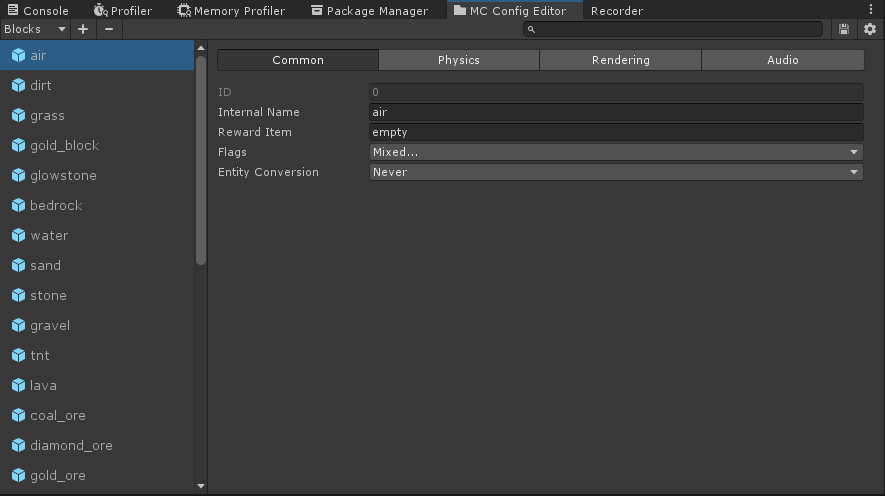Save config with the floppy disk icon

pyautogui.click(x=844, y=29)
